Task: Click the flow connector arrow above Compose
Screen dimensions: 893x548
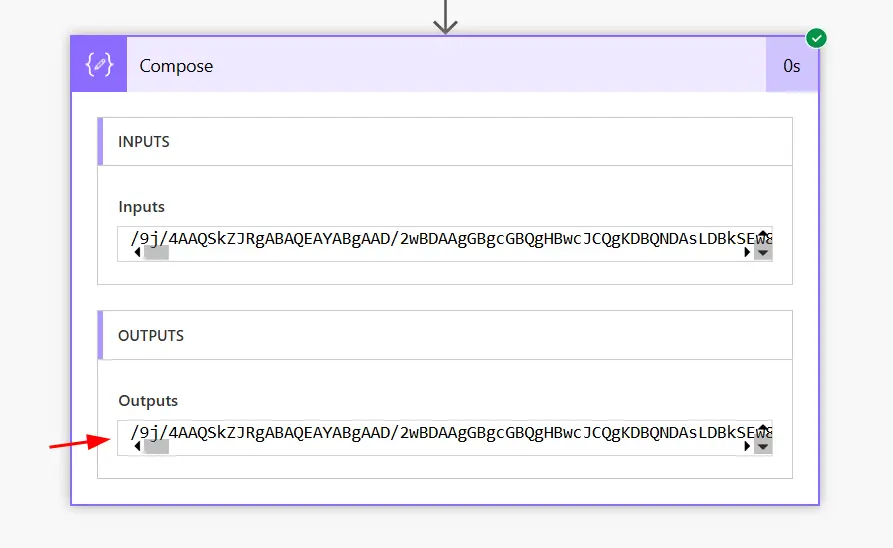Action: pos(445,17)
